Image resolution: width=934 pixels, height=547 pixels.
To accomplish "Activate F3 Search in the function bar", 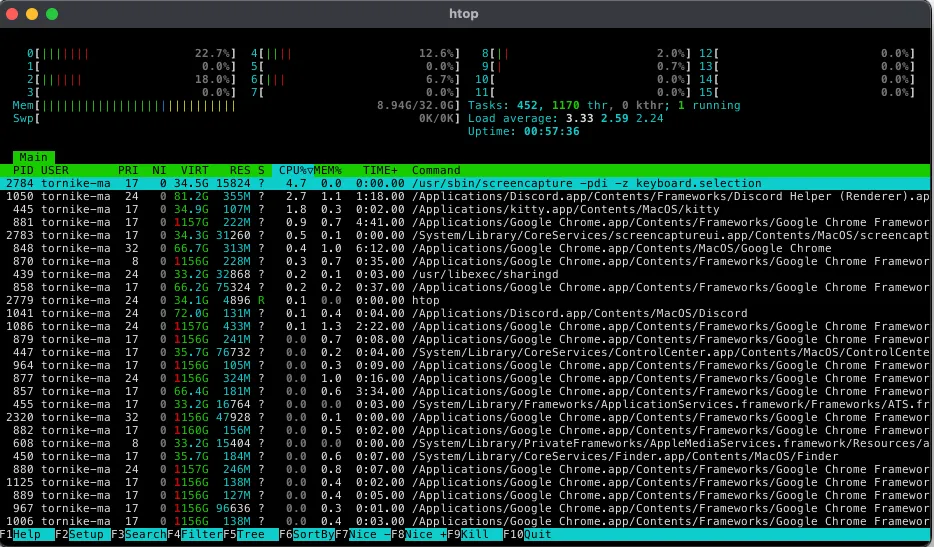I will (x=138, y=534).
